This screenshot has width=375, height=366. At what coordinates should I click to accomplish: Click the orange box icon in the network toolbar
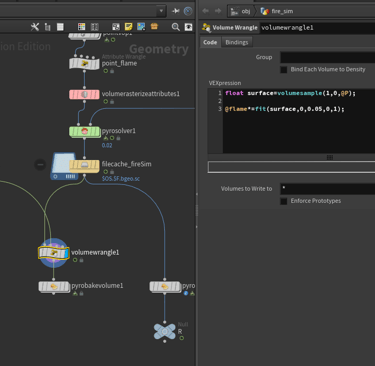click(x=154, y=26)
